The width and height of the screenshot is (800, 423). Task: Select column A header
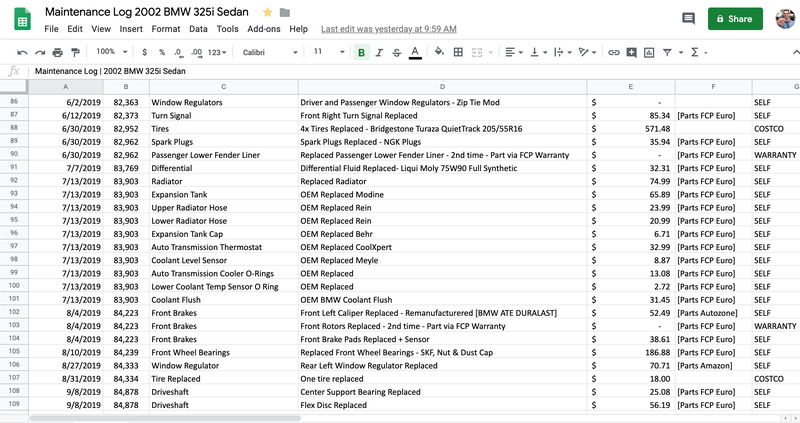click(65, 87)
